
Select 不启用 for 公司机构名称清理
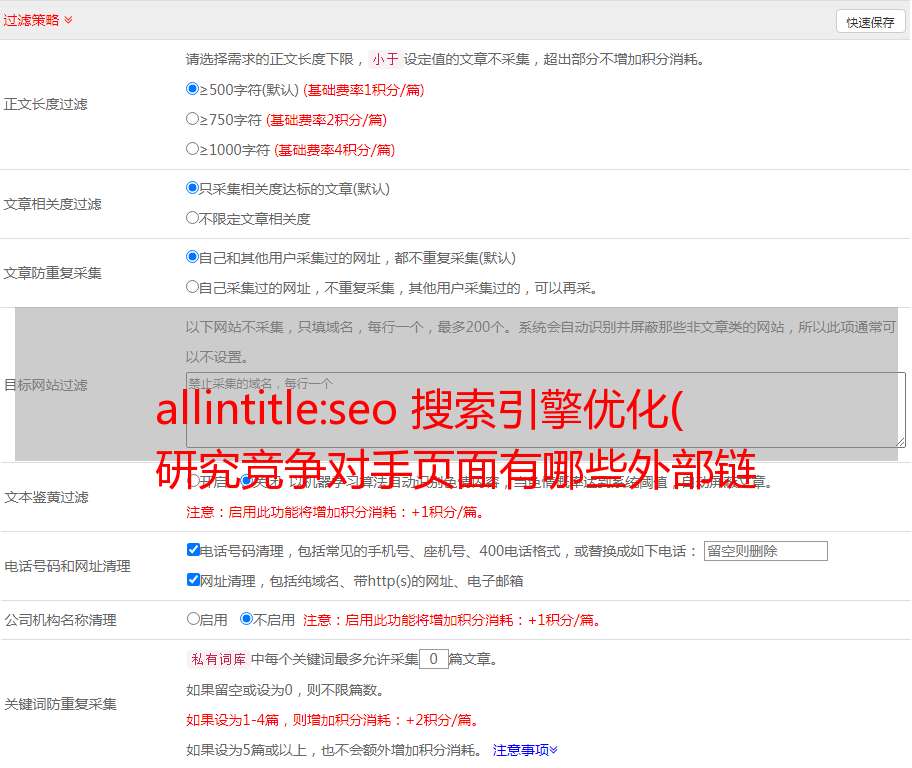(x=247, y=619)
